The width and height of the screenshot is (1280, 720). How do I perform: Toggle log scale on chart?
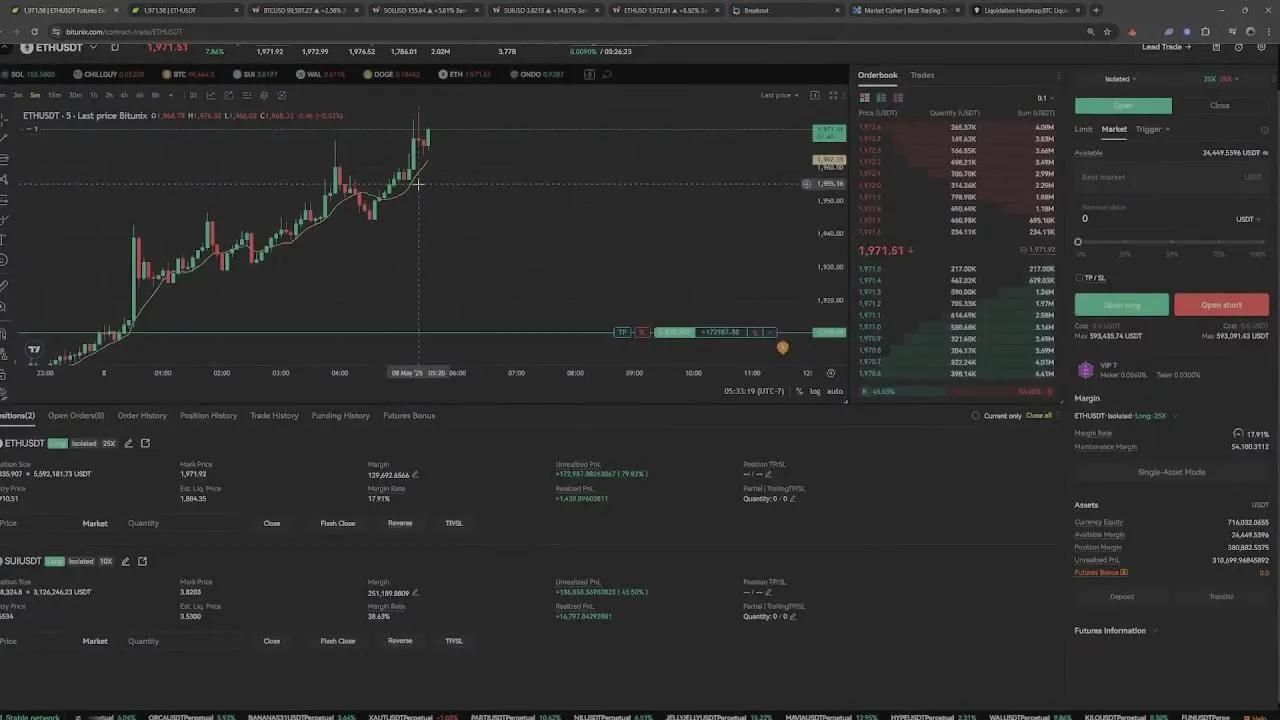815,391
